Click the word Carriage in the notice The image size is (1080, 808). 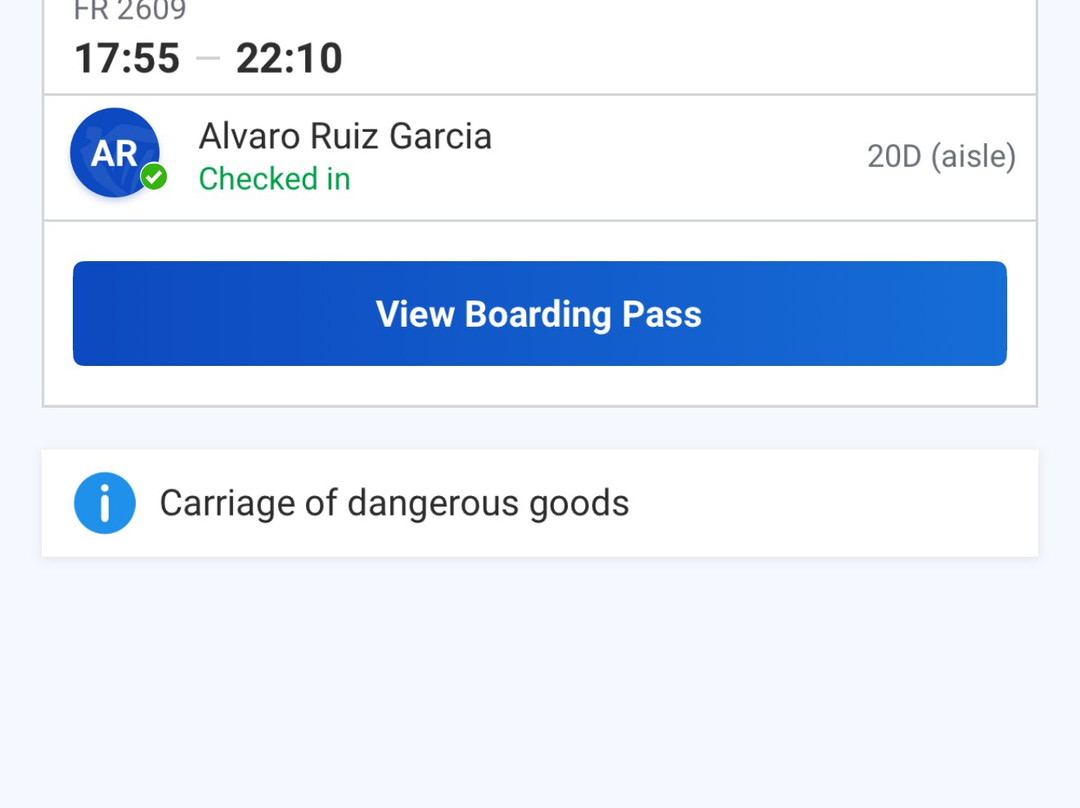227,503
